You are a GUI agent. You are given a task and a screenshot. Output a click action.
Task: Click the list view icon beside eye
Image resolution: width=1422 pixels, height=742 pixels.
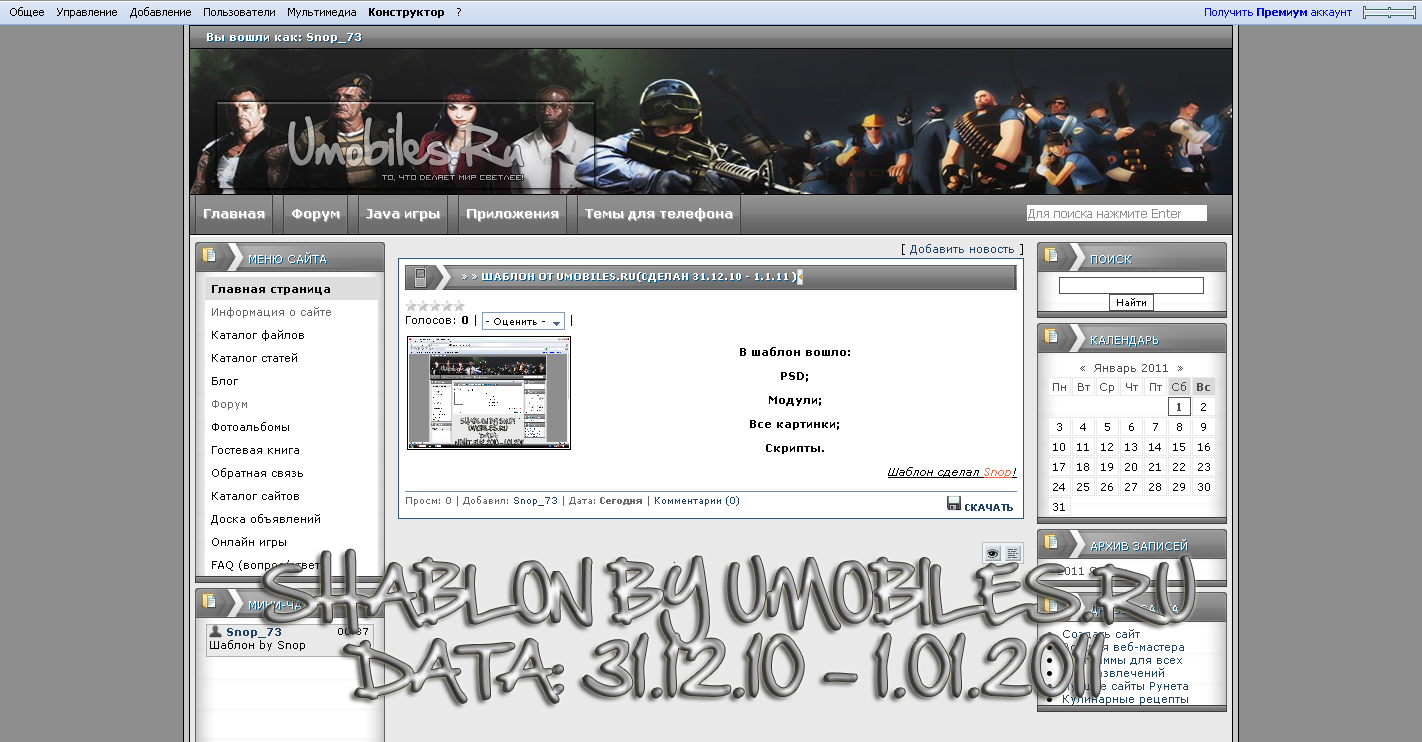coord(1013,553)
